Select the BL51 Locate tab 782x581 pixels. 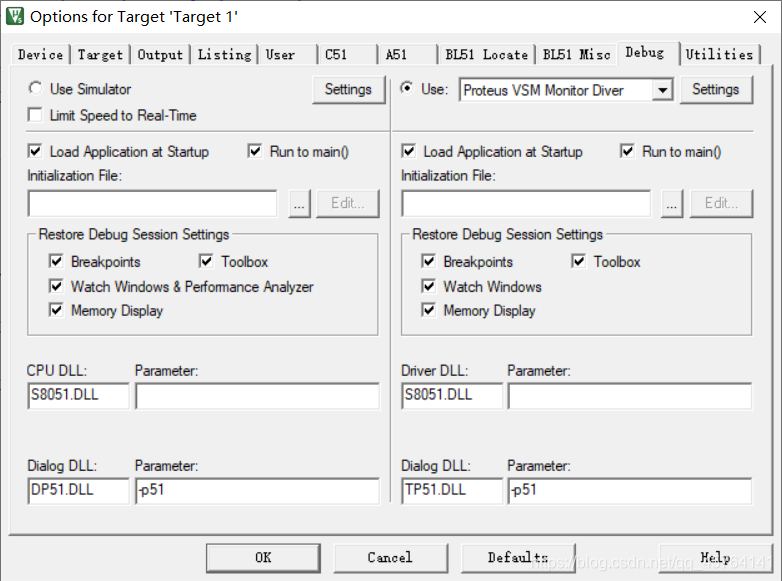pyautogui.click(x=486, y=54)
